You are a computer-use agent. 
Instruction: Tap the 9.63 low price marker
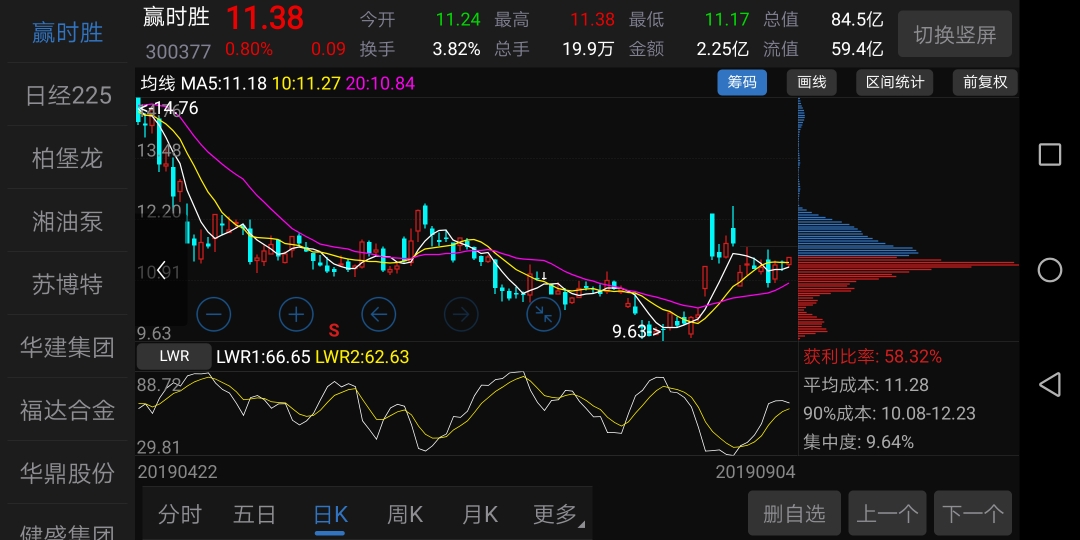pyautogui.click(x=637, y=331)
